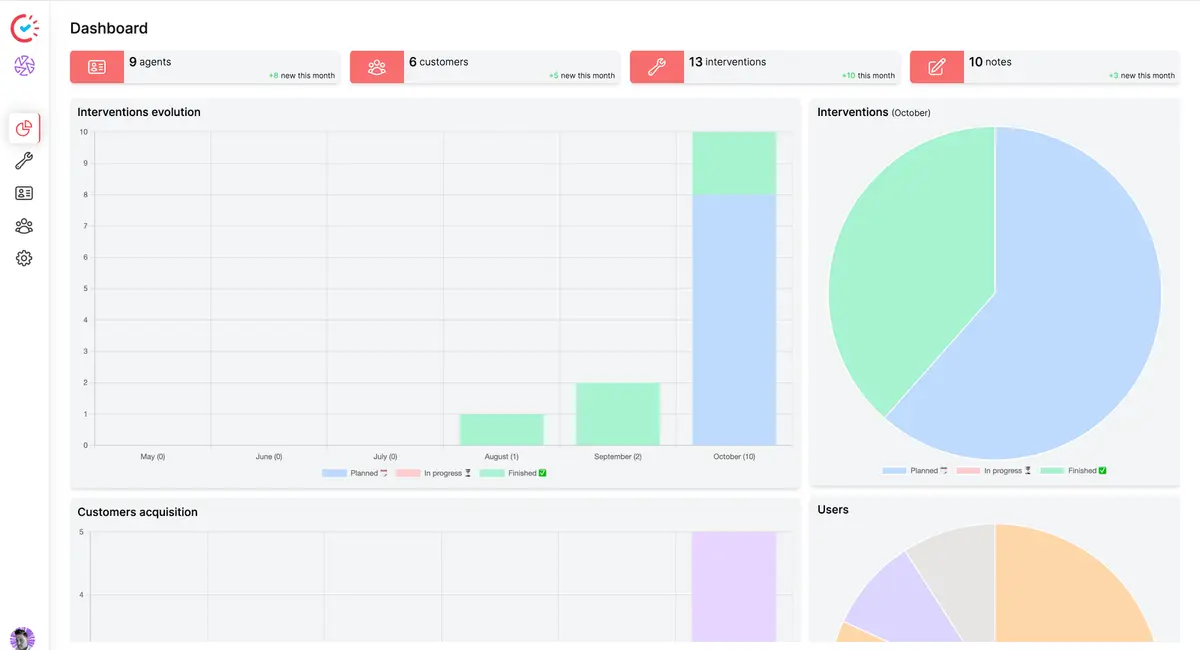The image size is (1200, 650).
Task: Click the red wrench icon on interventions card
Action: point(657,67)
